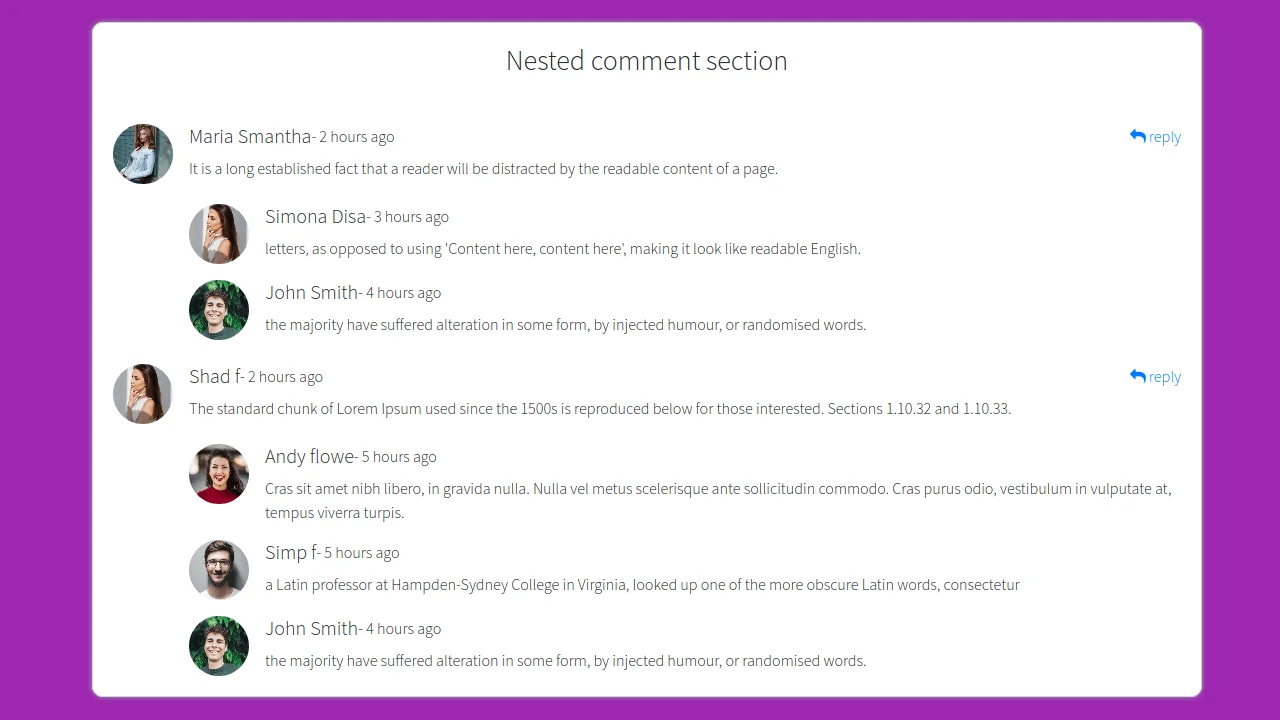Open Shad f's profile avatar
The image size is (1280, 720).
point(142,393)
